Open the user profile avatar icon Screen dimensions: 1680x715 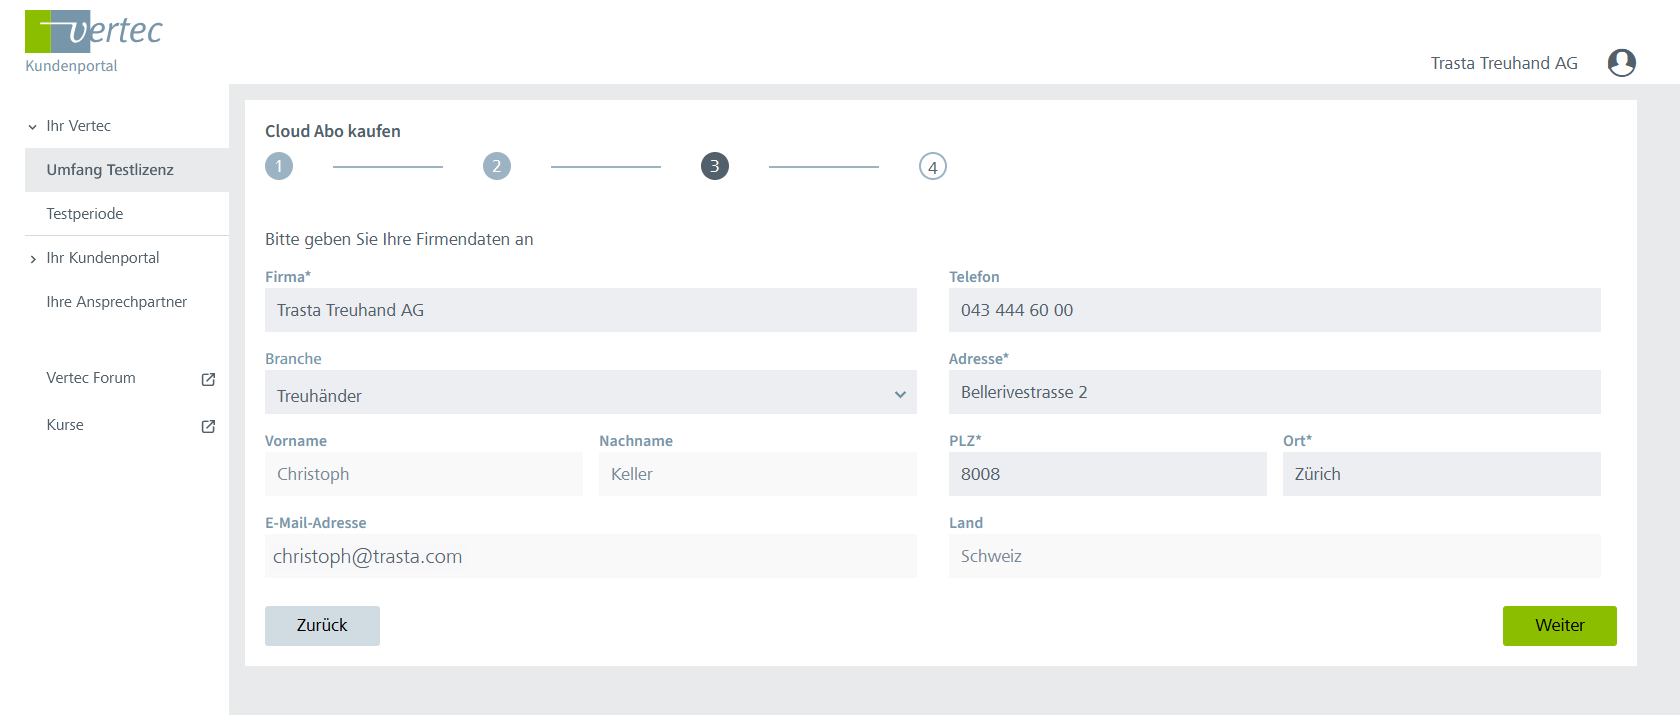click(1621, 63)
